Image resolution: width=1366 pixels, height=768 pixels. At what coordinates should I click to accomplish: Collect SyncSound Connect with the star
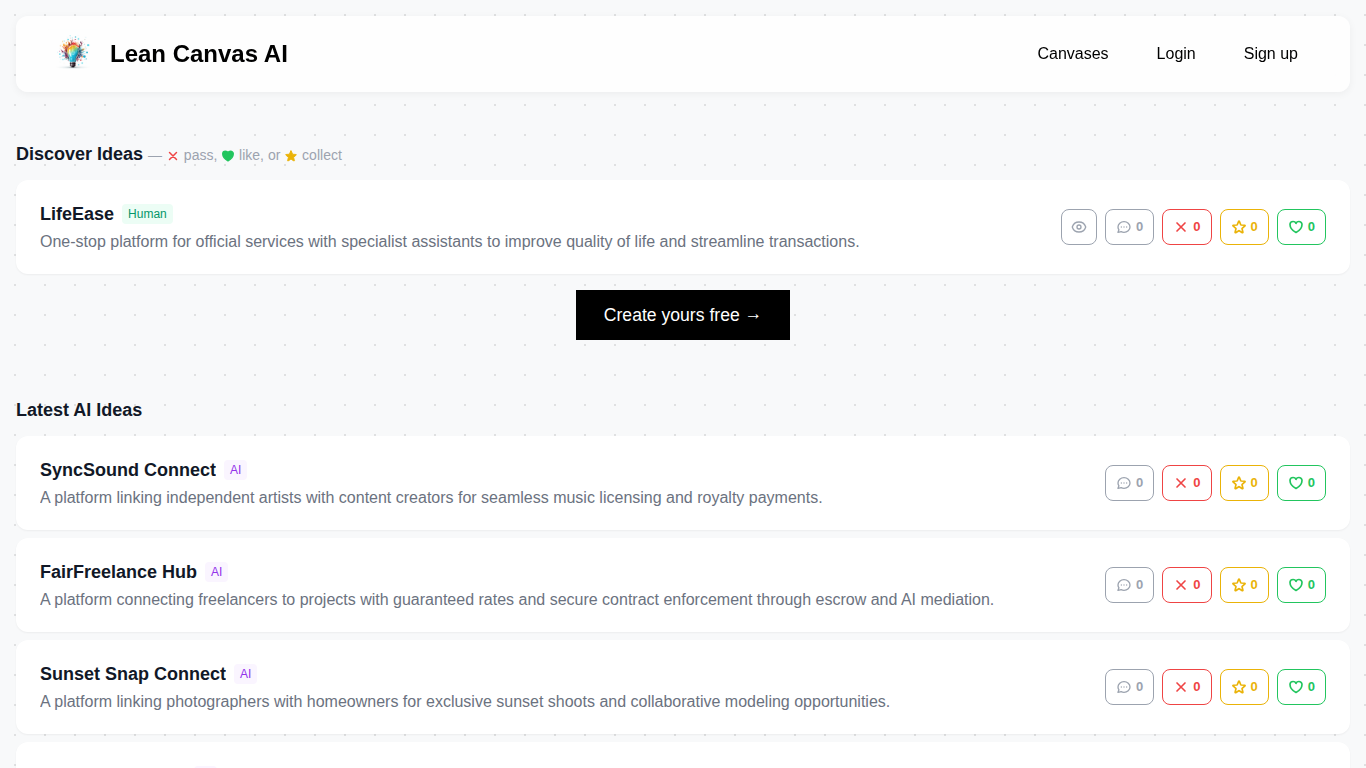[1244, 483]
